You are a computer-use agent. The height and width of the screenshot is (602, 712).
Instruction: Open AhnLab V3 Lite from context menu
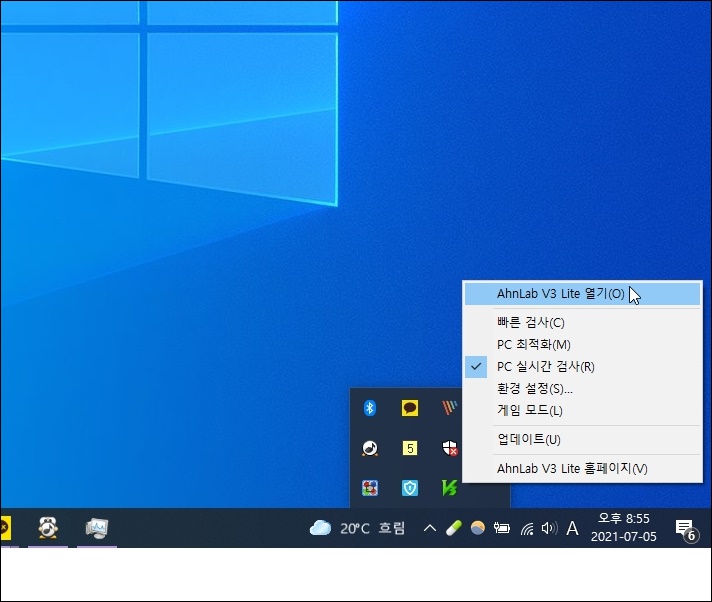(x=582, y=294)
